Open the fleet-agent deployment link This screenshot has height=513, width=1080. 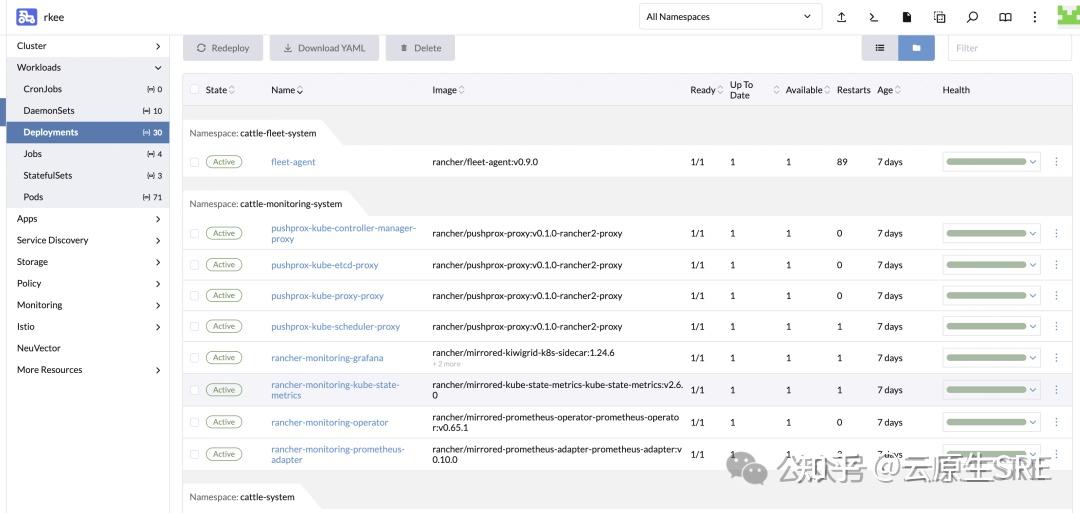pos(293,162)
